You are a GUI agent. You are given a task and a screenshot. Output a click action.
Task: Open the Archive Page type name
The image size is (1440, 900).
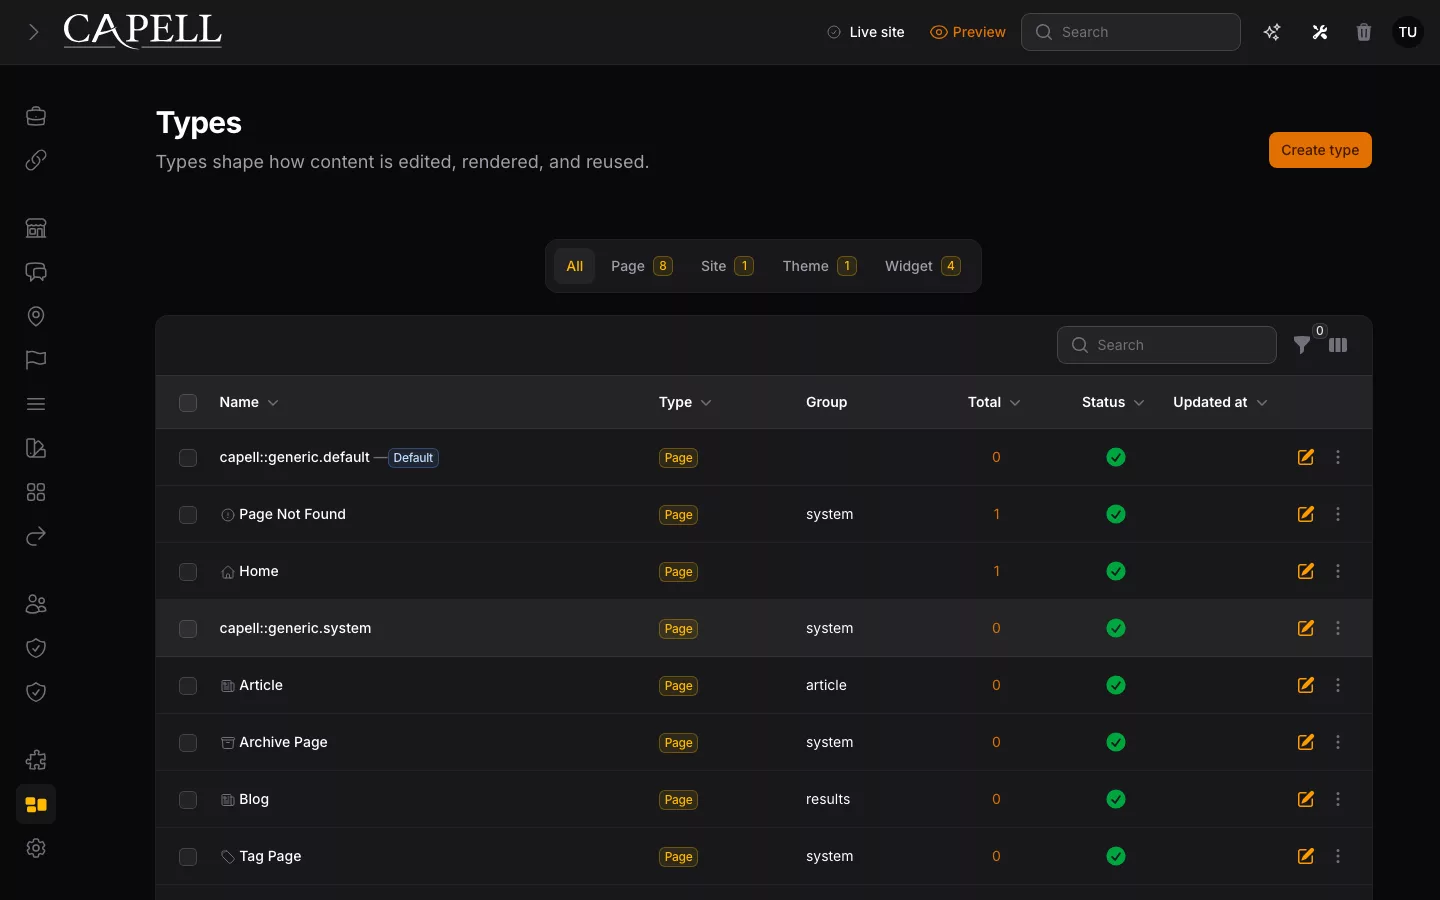click(283, 742)
